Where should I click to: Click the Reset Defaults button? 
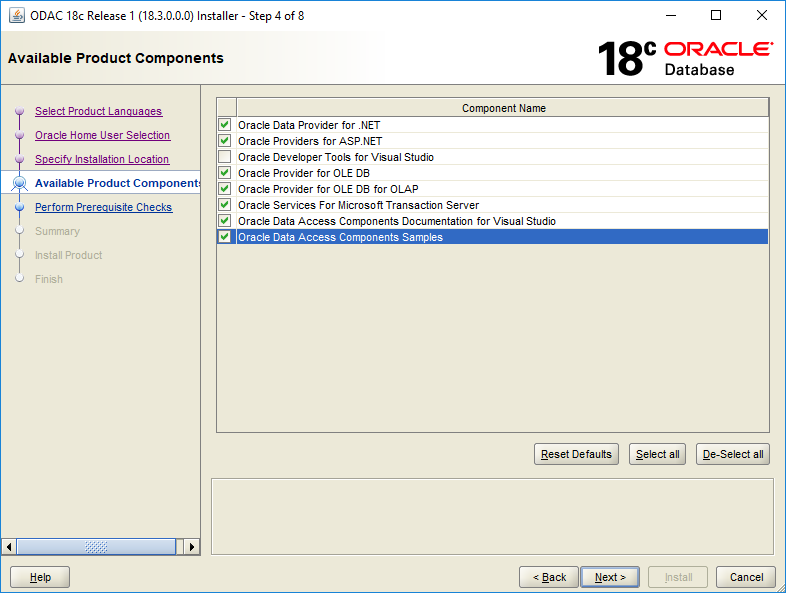[576, 454]
